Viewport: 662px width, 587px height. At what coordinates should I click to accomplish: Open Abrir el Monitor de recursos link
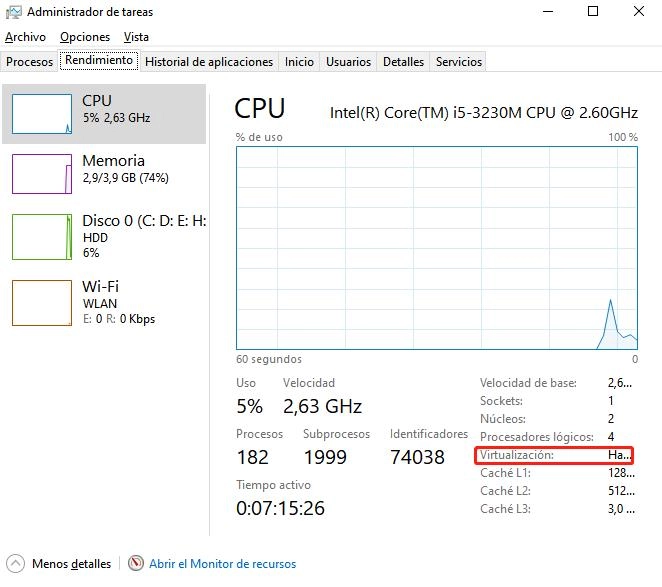pyautogui.click(x=222, y=564)
